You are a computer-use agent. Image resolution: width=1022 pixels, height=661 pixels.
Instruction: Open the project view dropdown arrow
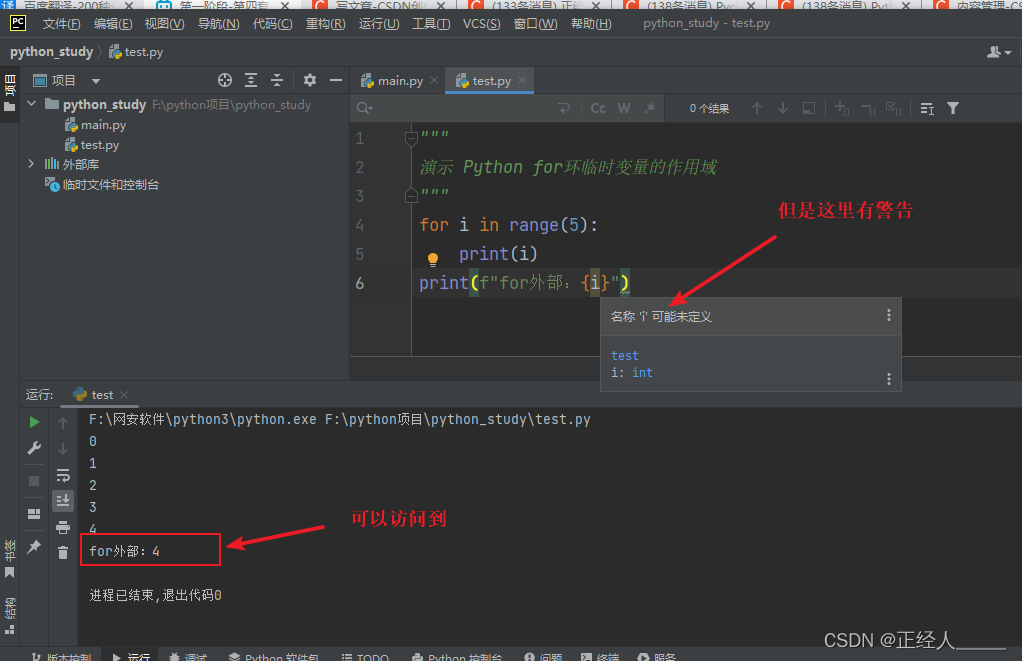(96, 81)
